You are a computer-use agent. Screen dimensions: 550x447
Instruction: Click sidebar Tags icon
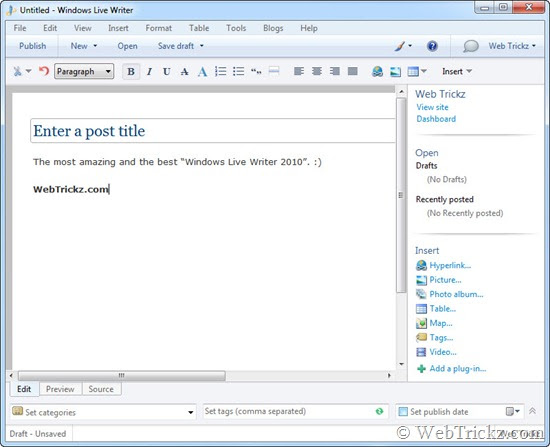pyautogui.click(x=421, y=338)
